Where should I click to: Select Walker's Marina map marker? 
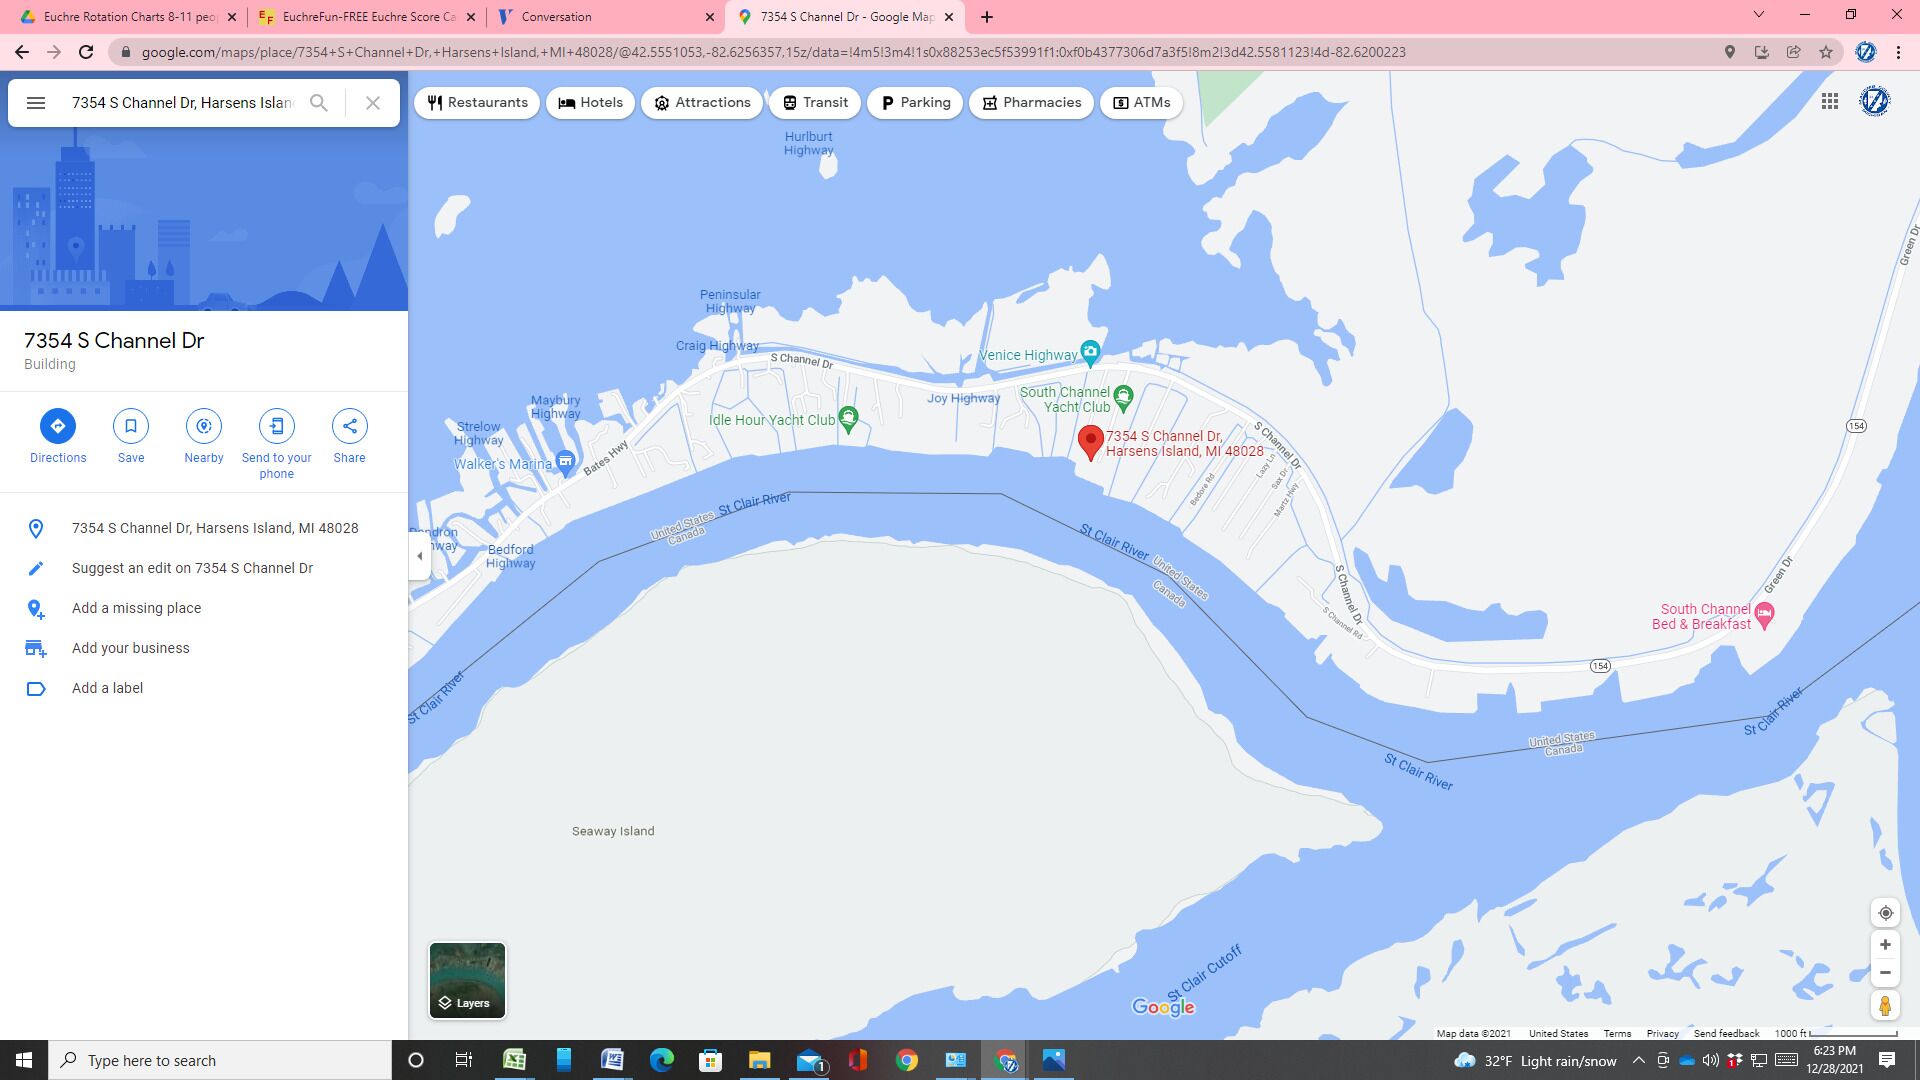tap(565, 462)
